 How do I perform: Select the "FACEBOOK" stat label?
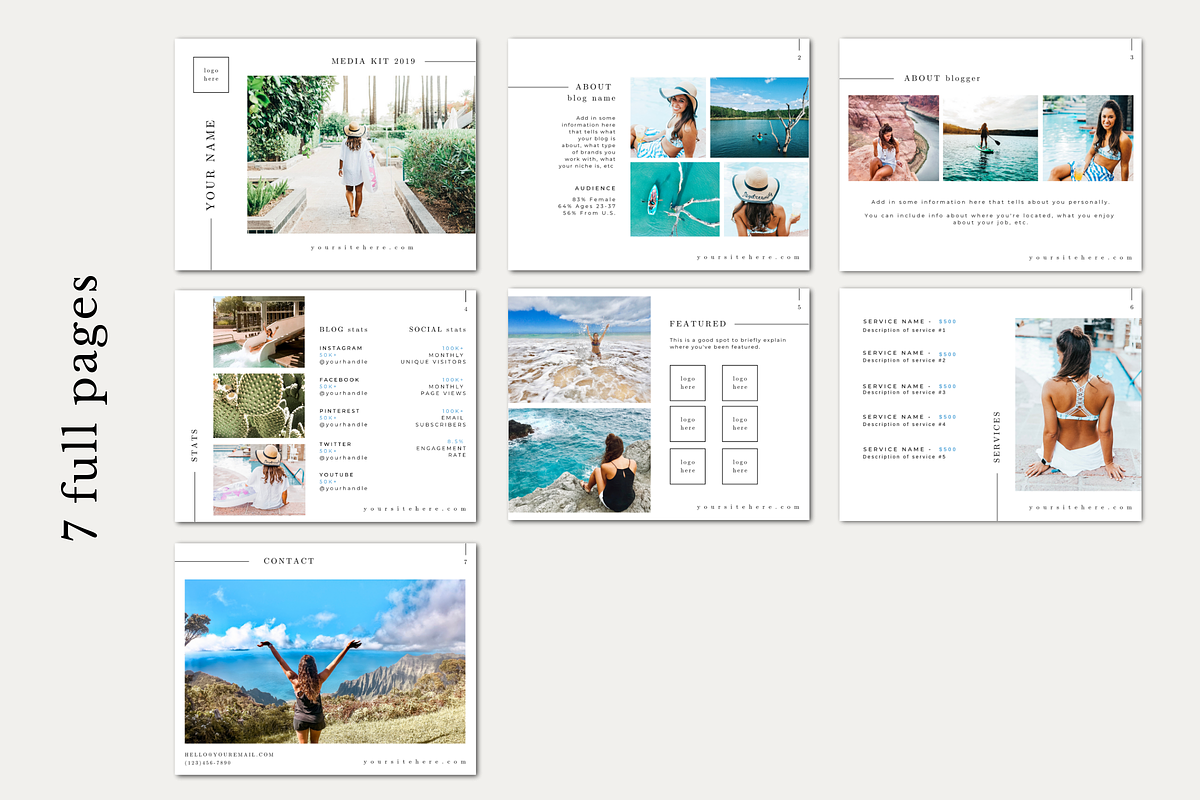click(x=339, y=380)
